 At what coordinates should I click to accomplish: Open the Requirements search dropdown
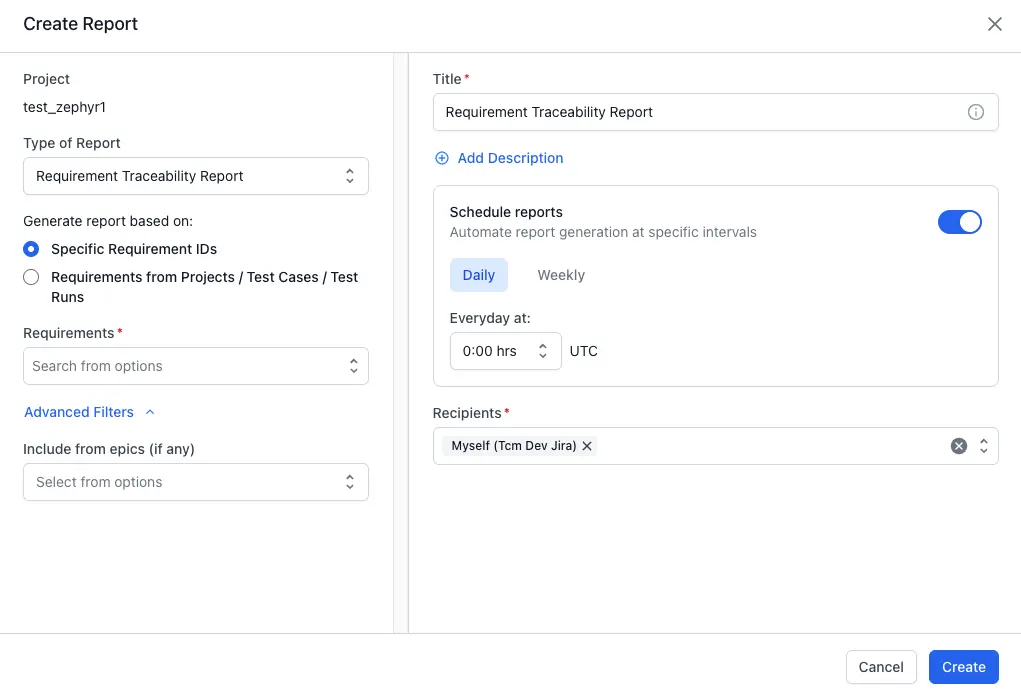[196, 366]
